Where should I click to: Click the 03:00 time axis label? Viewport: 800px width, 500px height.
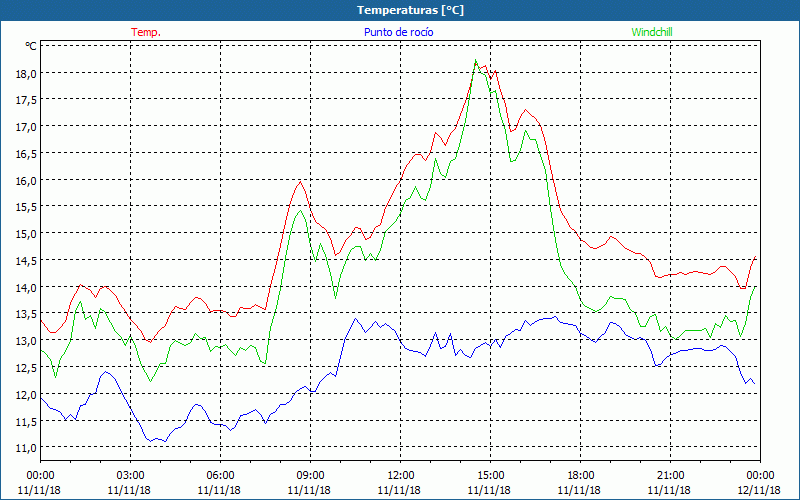point(130,476)
